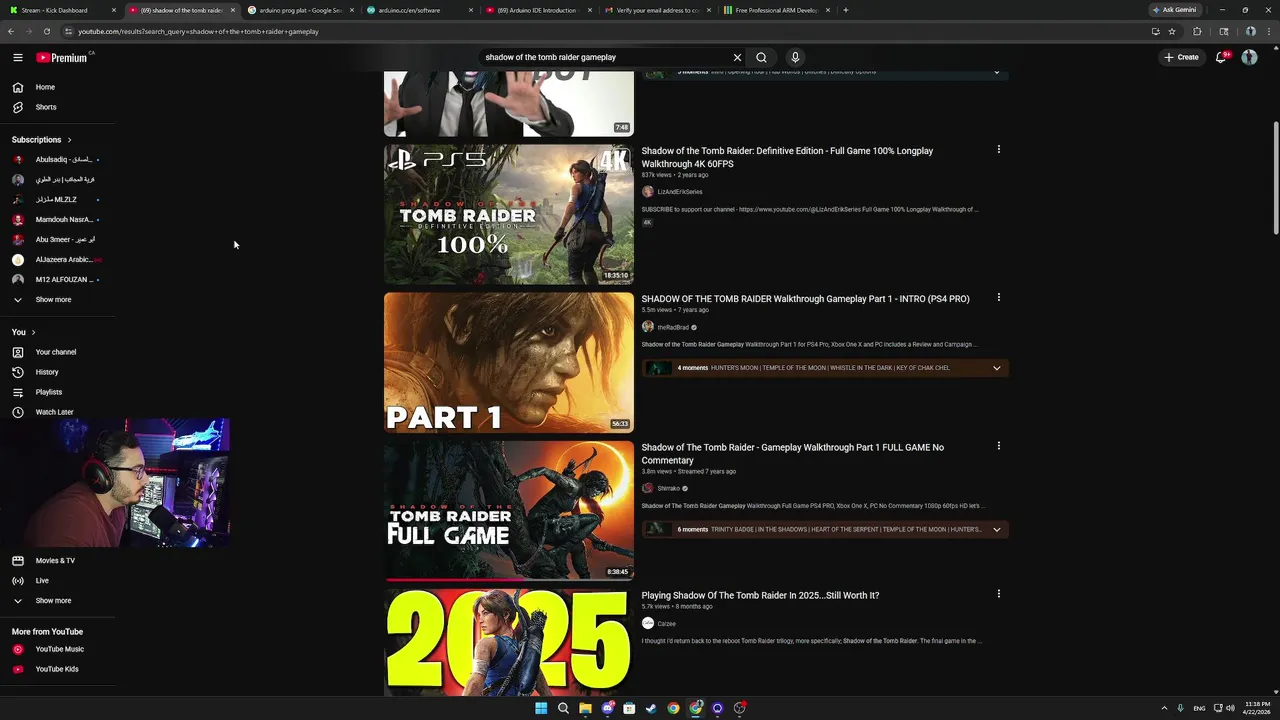Open Your channel in the sidebar
Image resolution: width=1280 pixels, height=720 pixels.
click(x=57, y=352)
